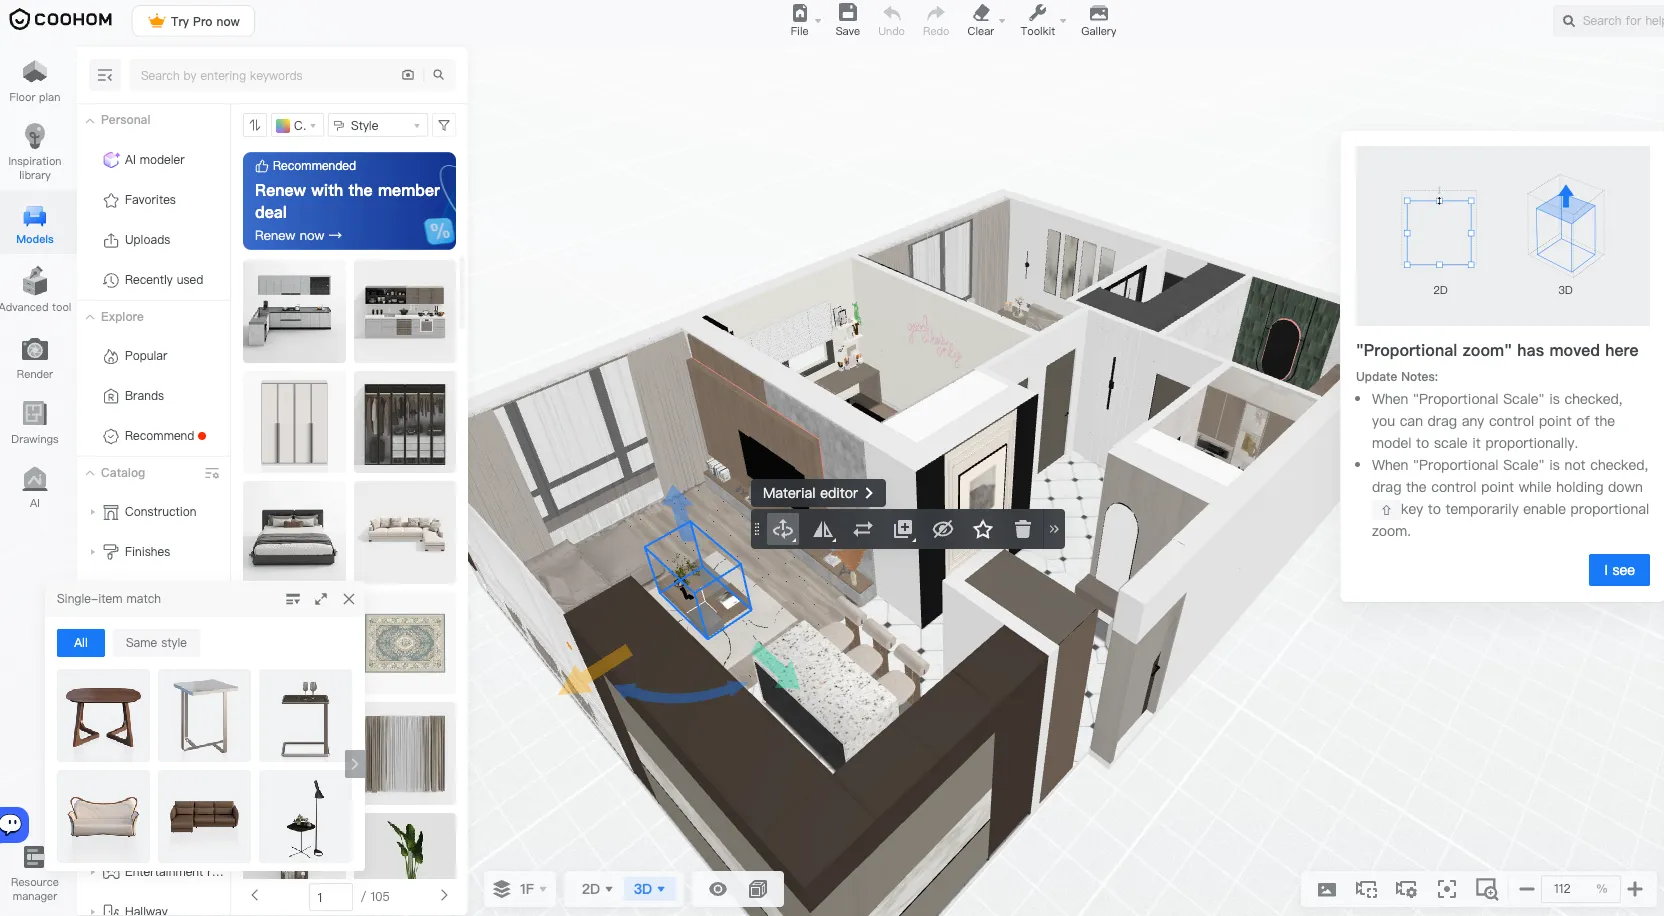Delete the selected model with trash icon
This screenshot has height=916, width=1664.
[x=1022, y=529]
